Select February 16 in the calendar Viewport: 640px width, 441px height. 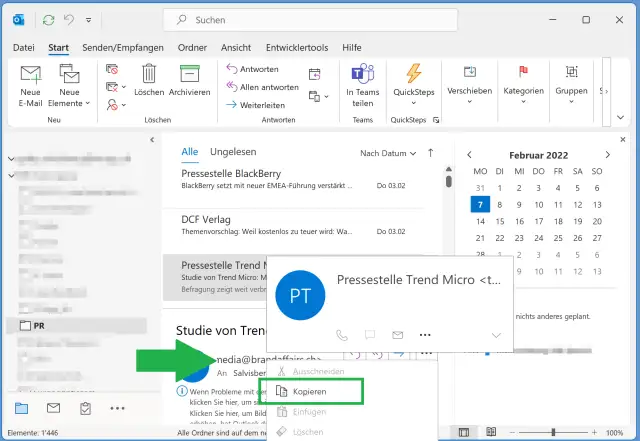519,221
